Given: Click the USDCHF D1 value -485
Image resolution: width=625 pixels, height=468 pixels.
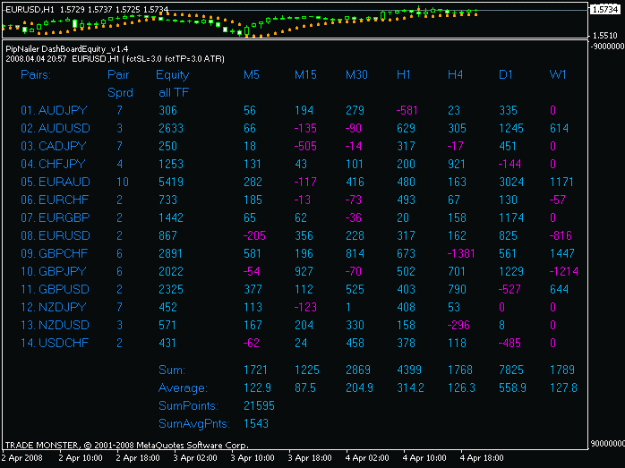Looking at the screenshot, I should pyautogui.click(x=510, y=343).
